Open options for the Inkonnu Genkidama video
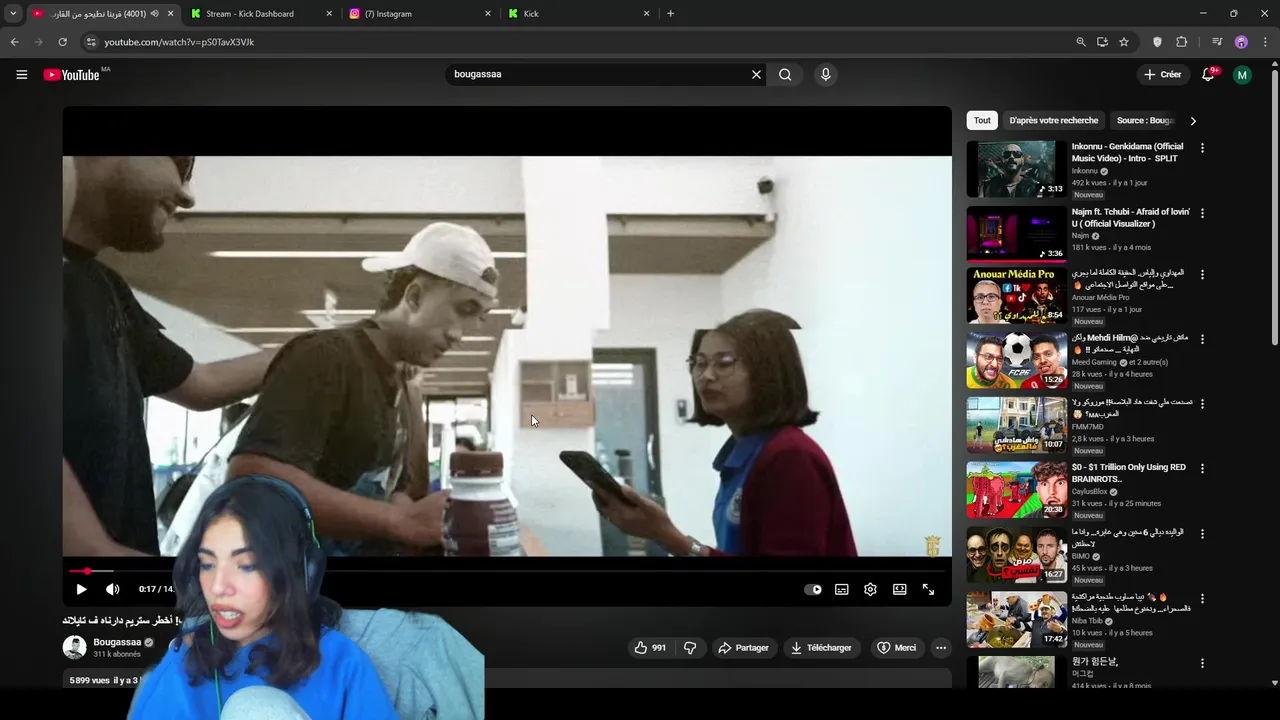The height and width of the screenshot is (720, 1280). pos(1202,148)
